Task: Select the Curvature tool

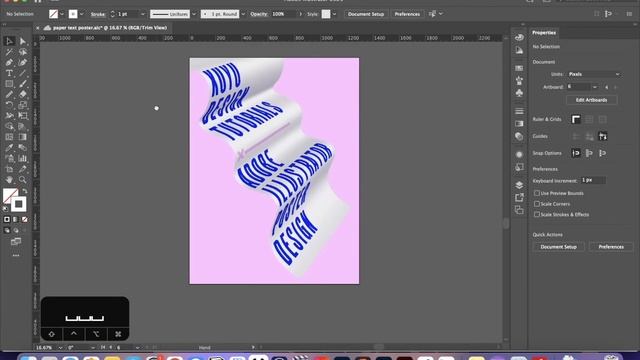Action: pyautogui.click(x=22, y=62)
